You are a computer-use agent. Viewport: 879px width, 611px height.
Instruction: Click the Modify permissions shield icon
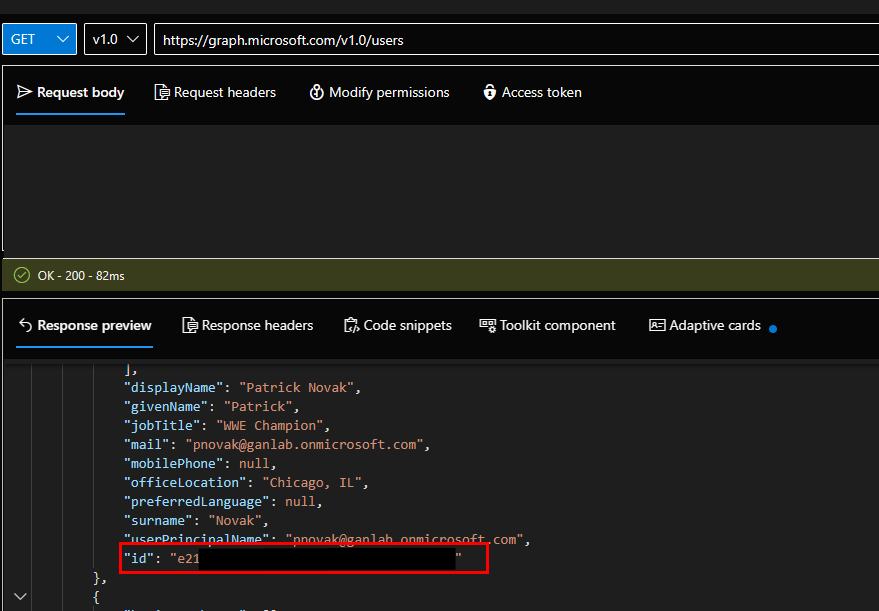[x=317, y=92]
